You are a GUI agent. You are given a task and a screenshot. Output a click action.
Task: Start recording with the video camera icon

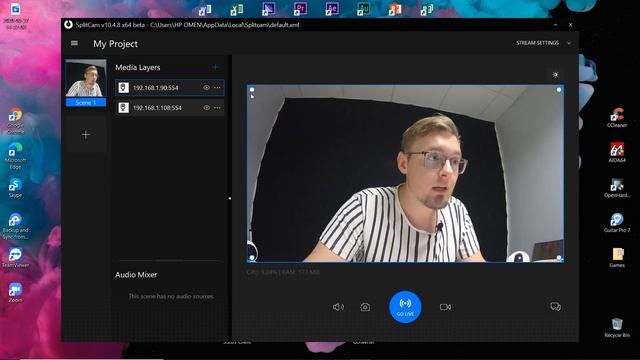click(x=445, y=307)
